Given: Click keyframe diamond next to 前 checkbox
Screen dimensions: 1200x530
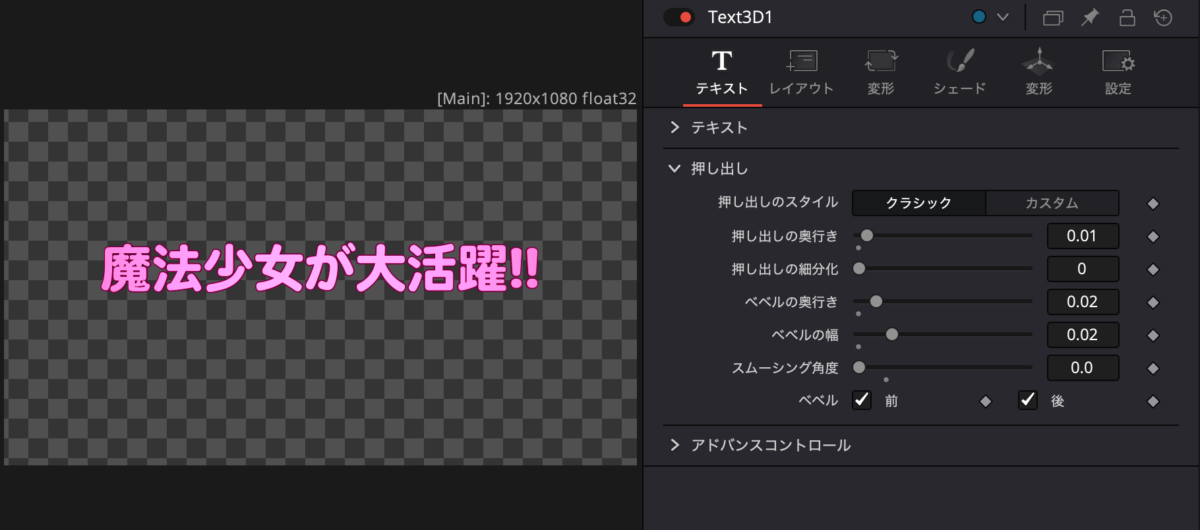Looking at the screenshot, I should [x=986, y=401].
